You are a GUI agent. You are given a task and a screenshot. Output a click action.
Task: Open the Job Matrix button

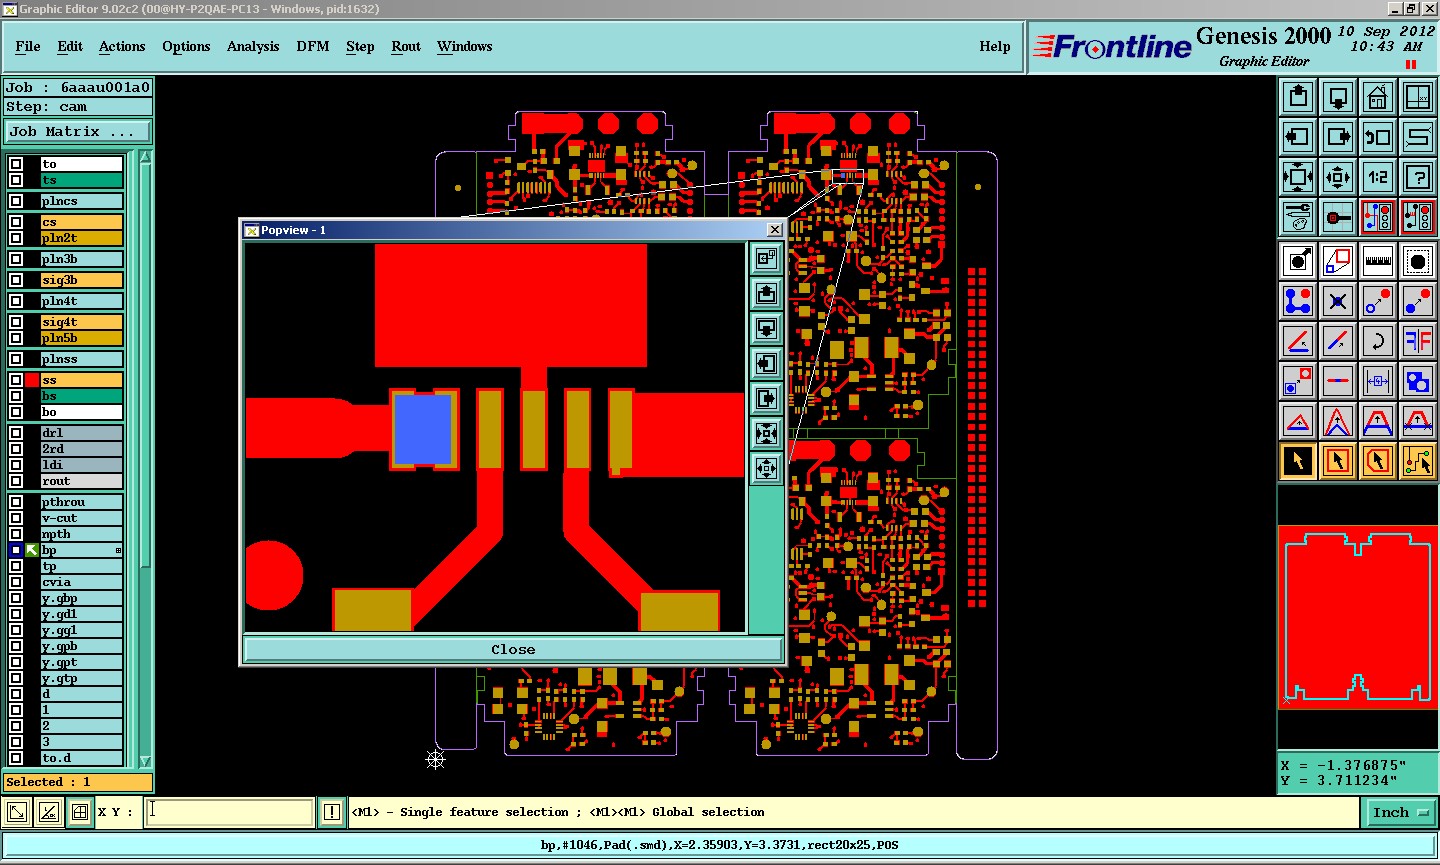tap(78, 131)
